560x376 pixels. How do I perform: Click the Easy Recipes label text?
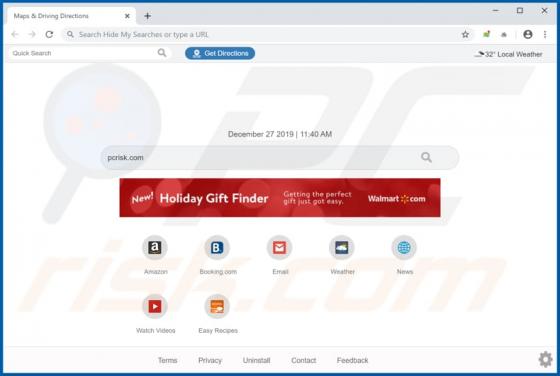[218, 331]
